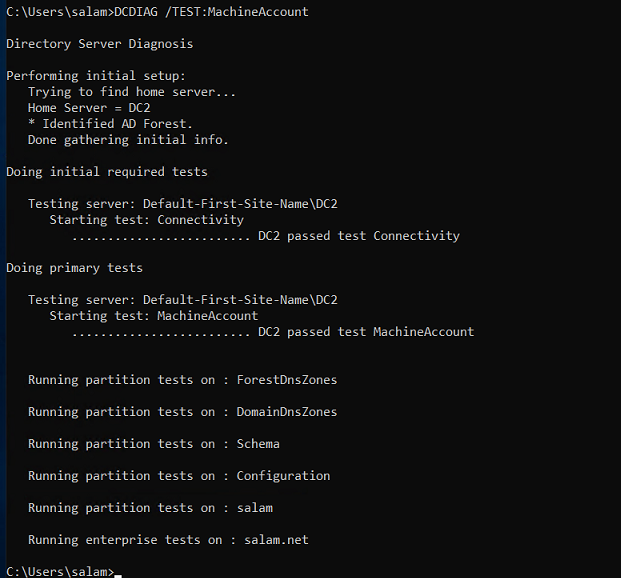Screen dimensions: 621x578
Task: Click the ForestDnsZones partition test line
Action: (183, 380)
